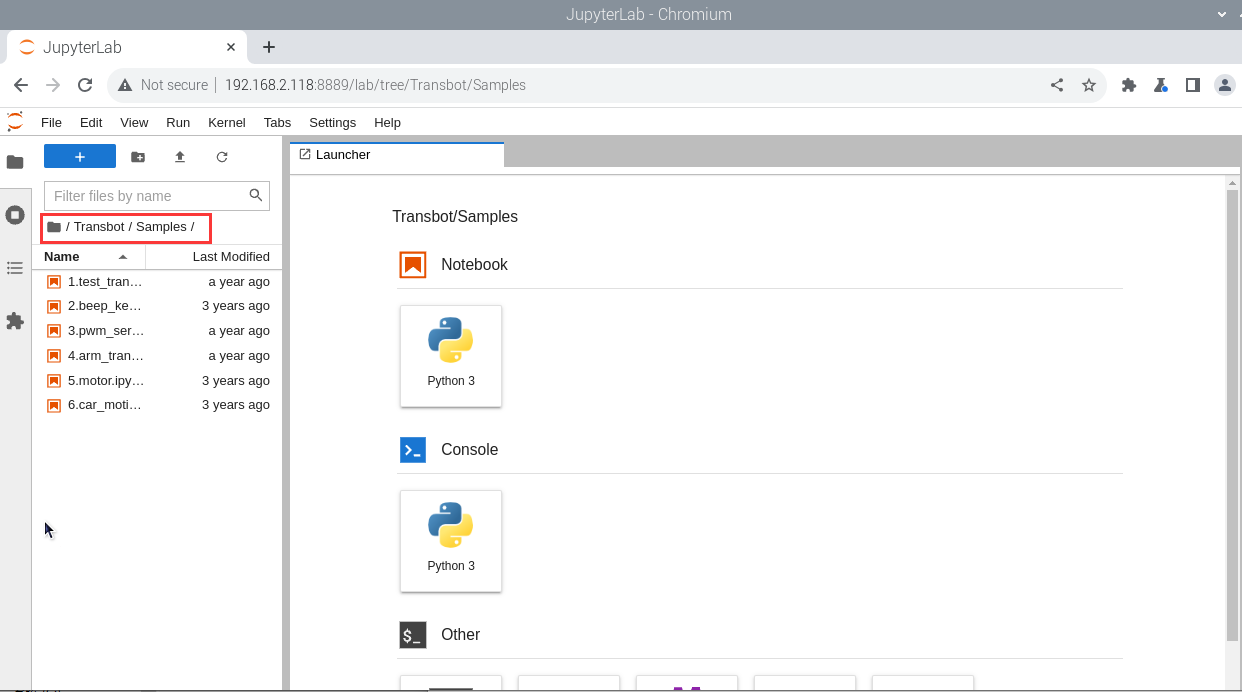Viewport: 1242px width, 692px height.
Task: Click the Launcher vertical scrollbar
Action: [x=1232, y=414]
